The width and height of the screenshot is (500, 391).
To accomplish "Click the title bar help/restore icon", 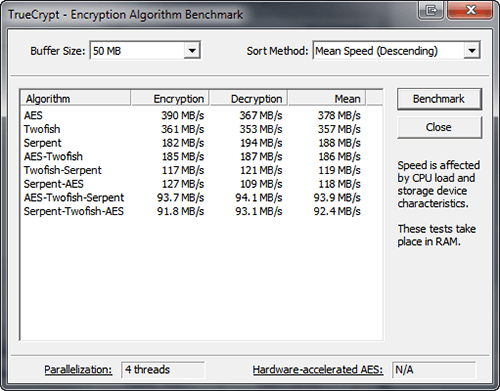I will click(x=431, y=10).
